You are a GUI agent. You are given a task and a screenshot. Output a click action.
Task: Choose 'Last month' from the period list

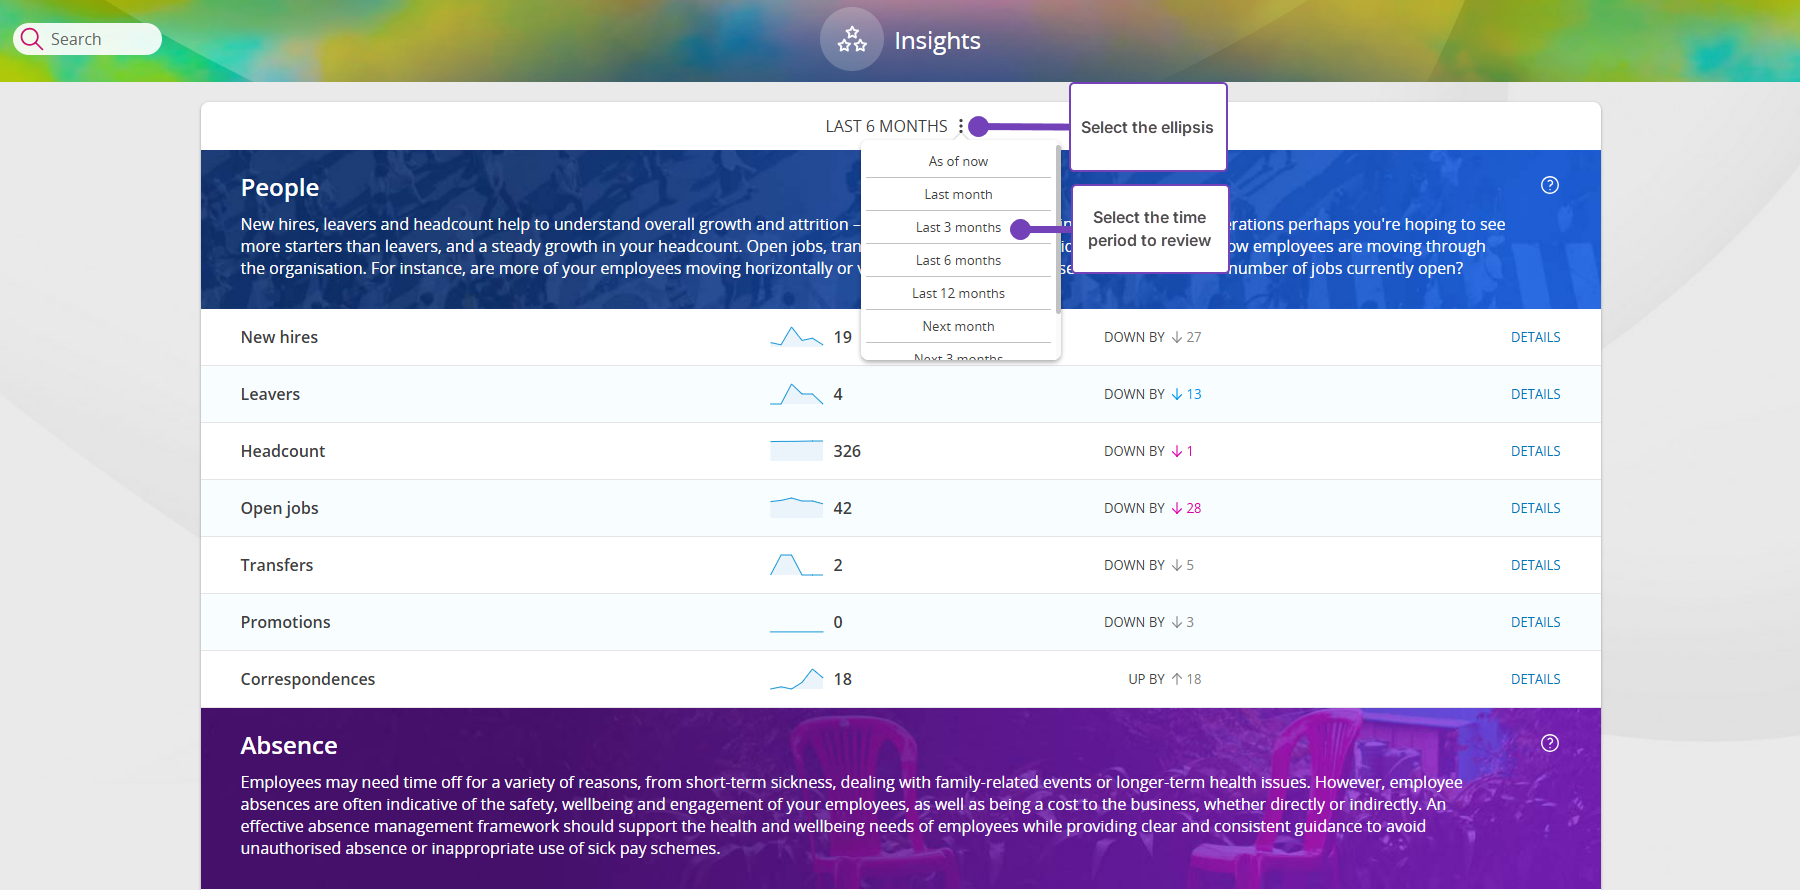[958, 194]
